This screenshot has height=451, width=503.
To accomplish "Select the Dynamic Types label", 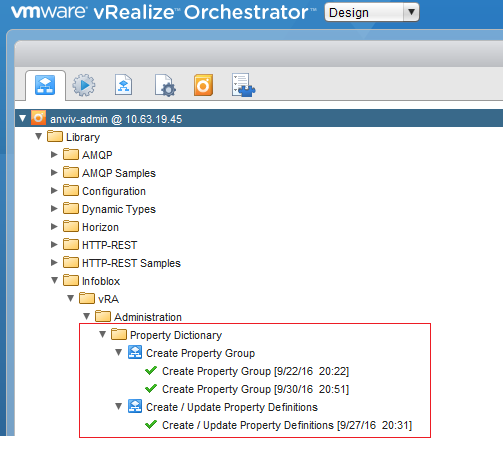I will tap(119, 209).
